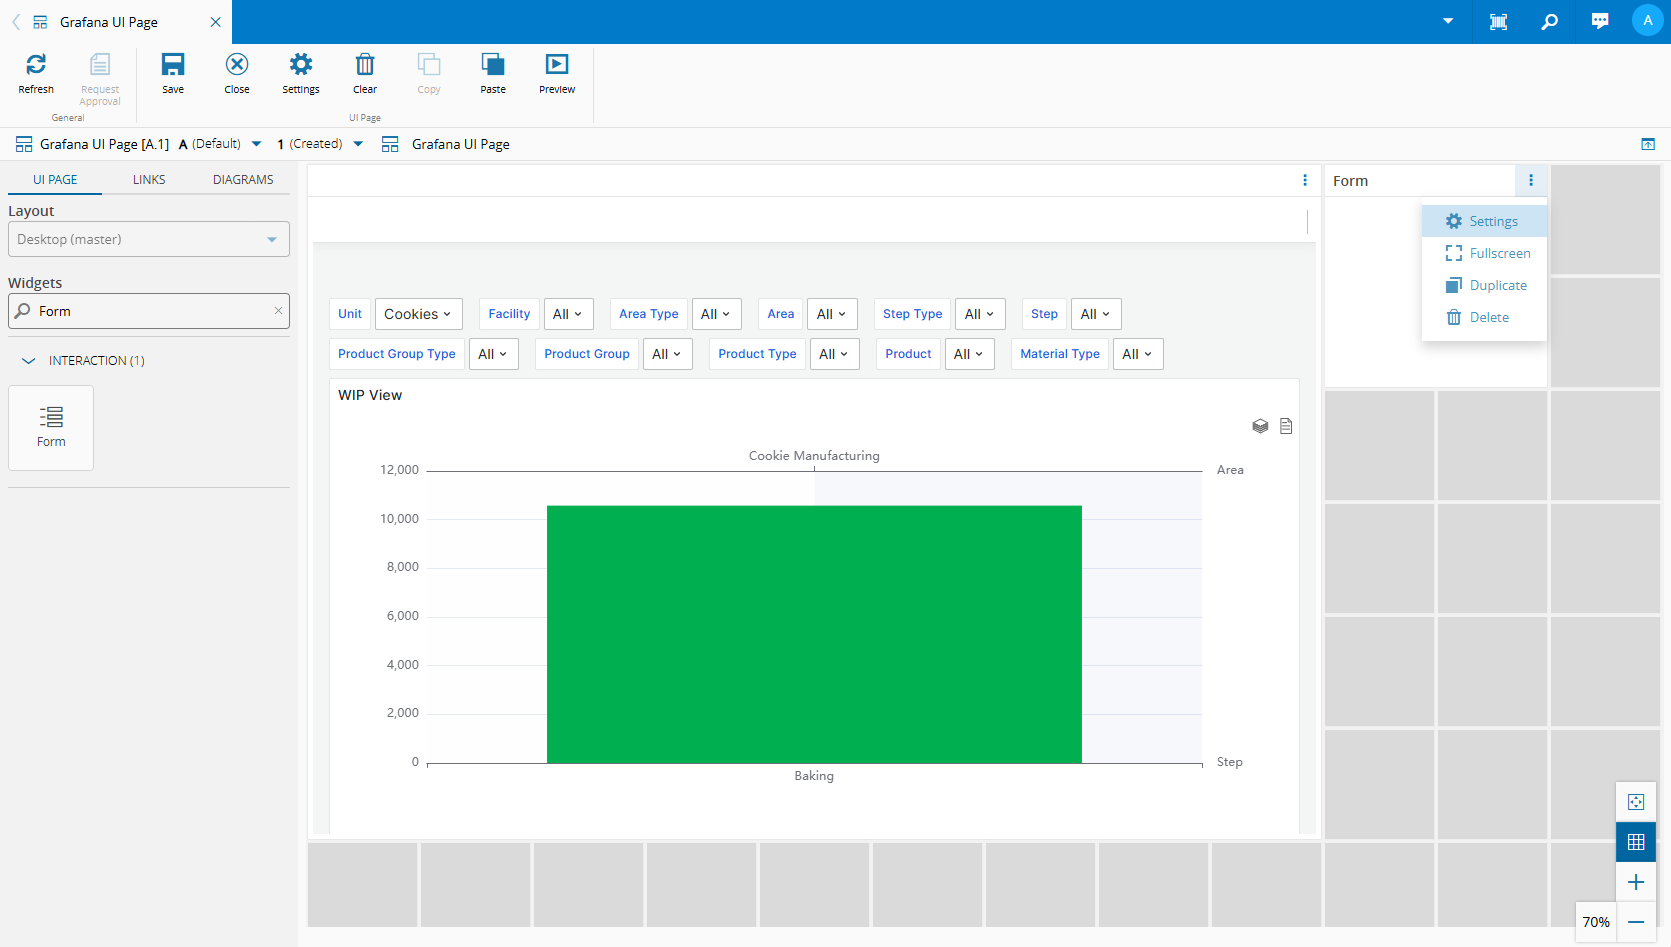
Task: Toggle the fit-to-screen button above grid
Action: point(1636,802)
